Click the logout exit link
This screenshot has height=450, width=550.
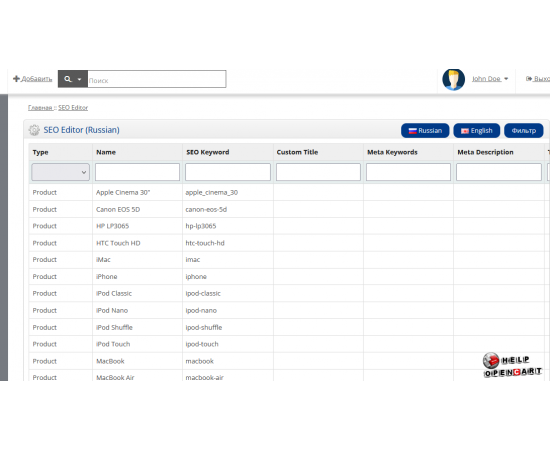point(538,79)
